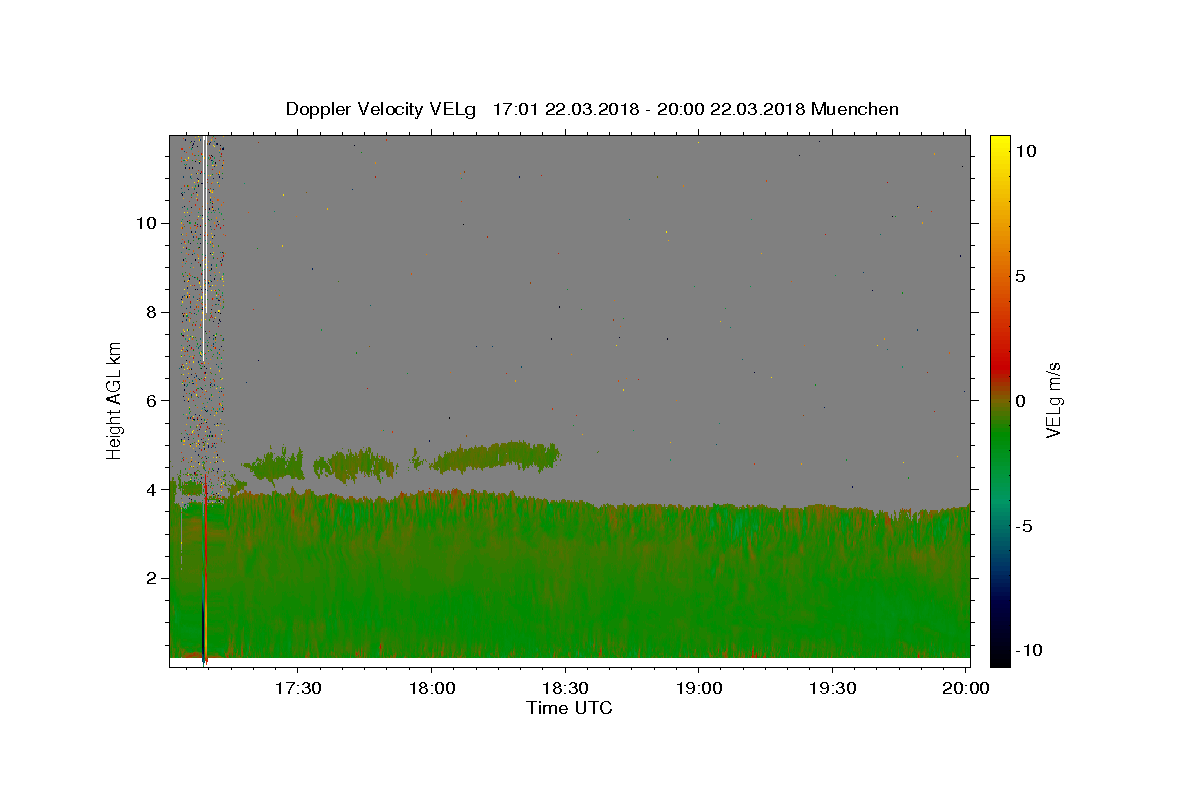
Task: Click the 'Time UTC' x-axis label
Action: click(569, 708)
